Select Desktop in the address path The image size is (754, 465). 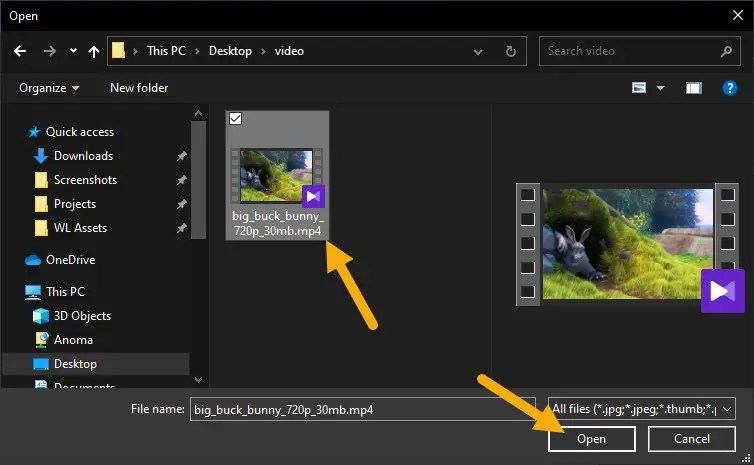230,50
